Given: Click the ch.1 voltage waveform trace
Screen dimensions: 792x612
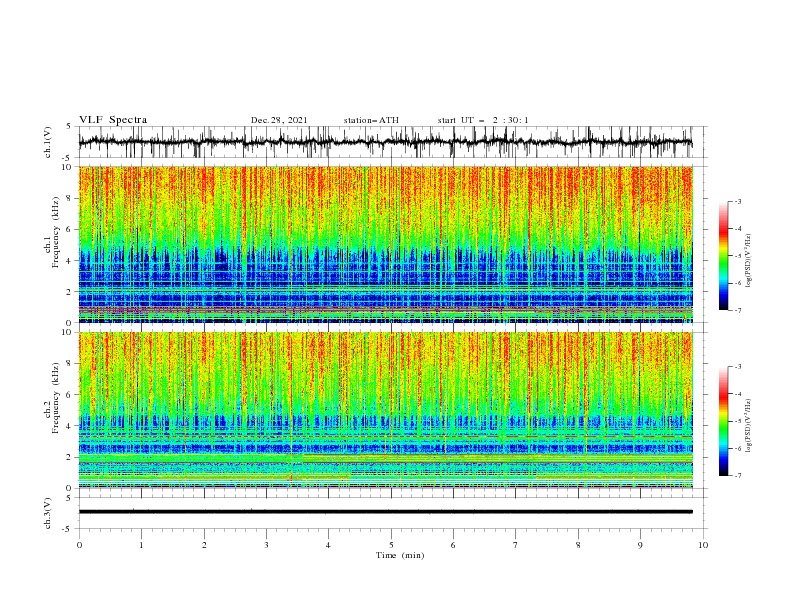Looking at the screenshot, I should (386, 142).
